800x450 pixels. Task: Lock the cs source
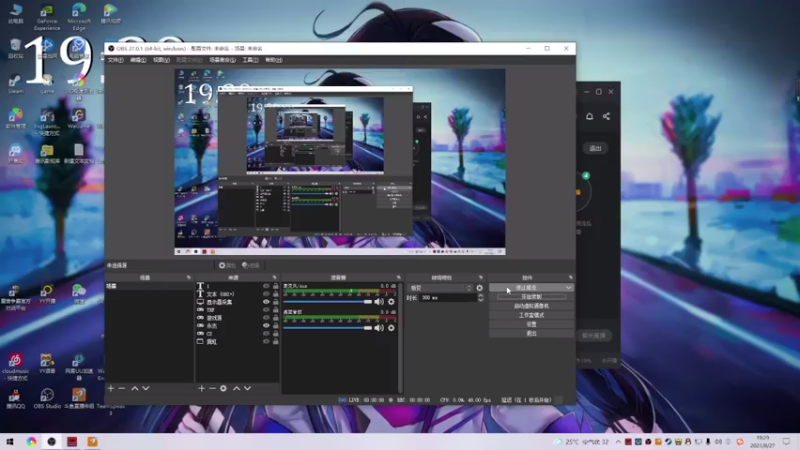(276, 334)
